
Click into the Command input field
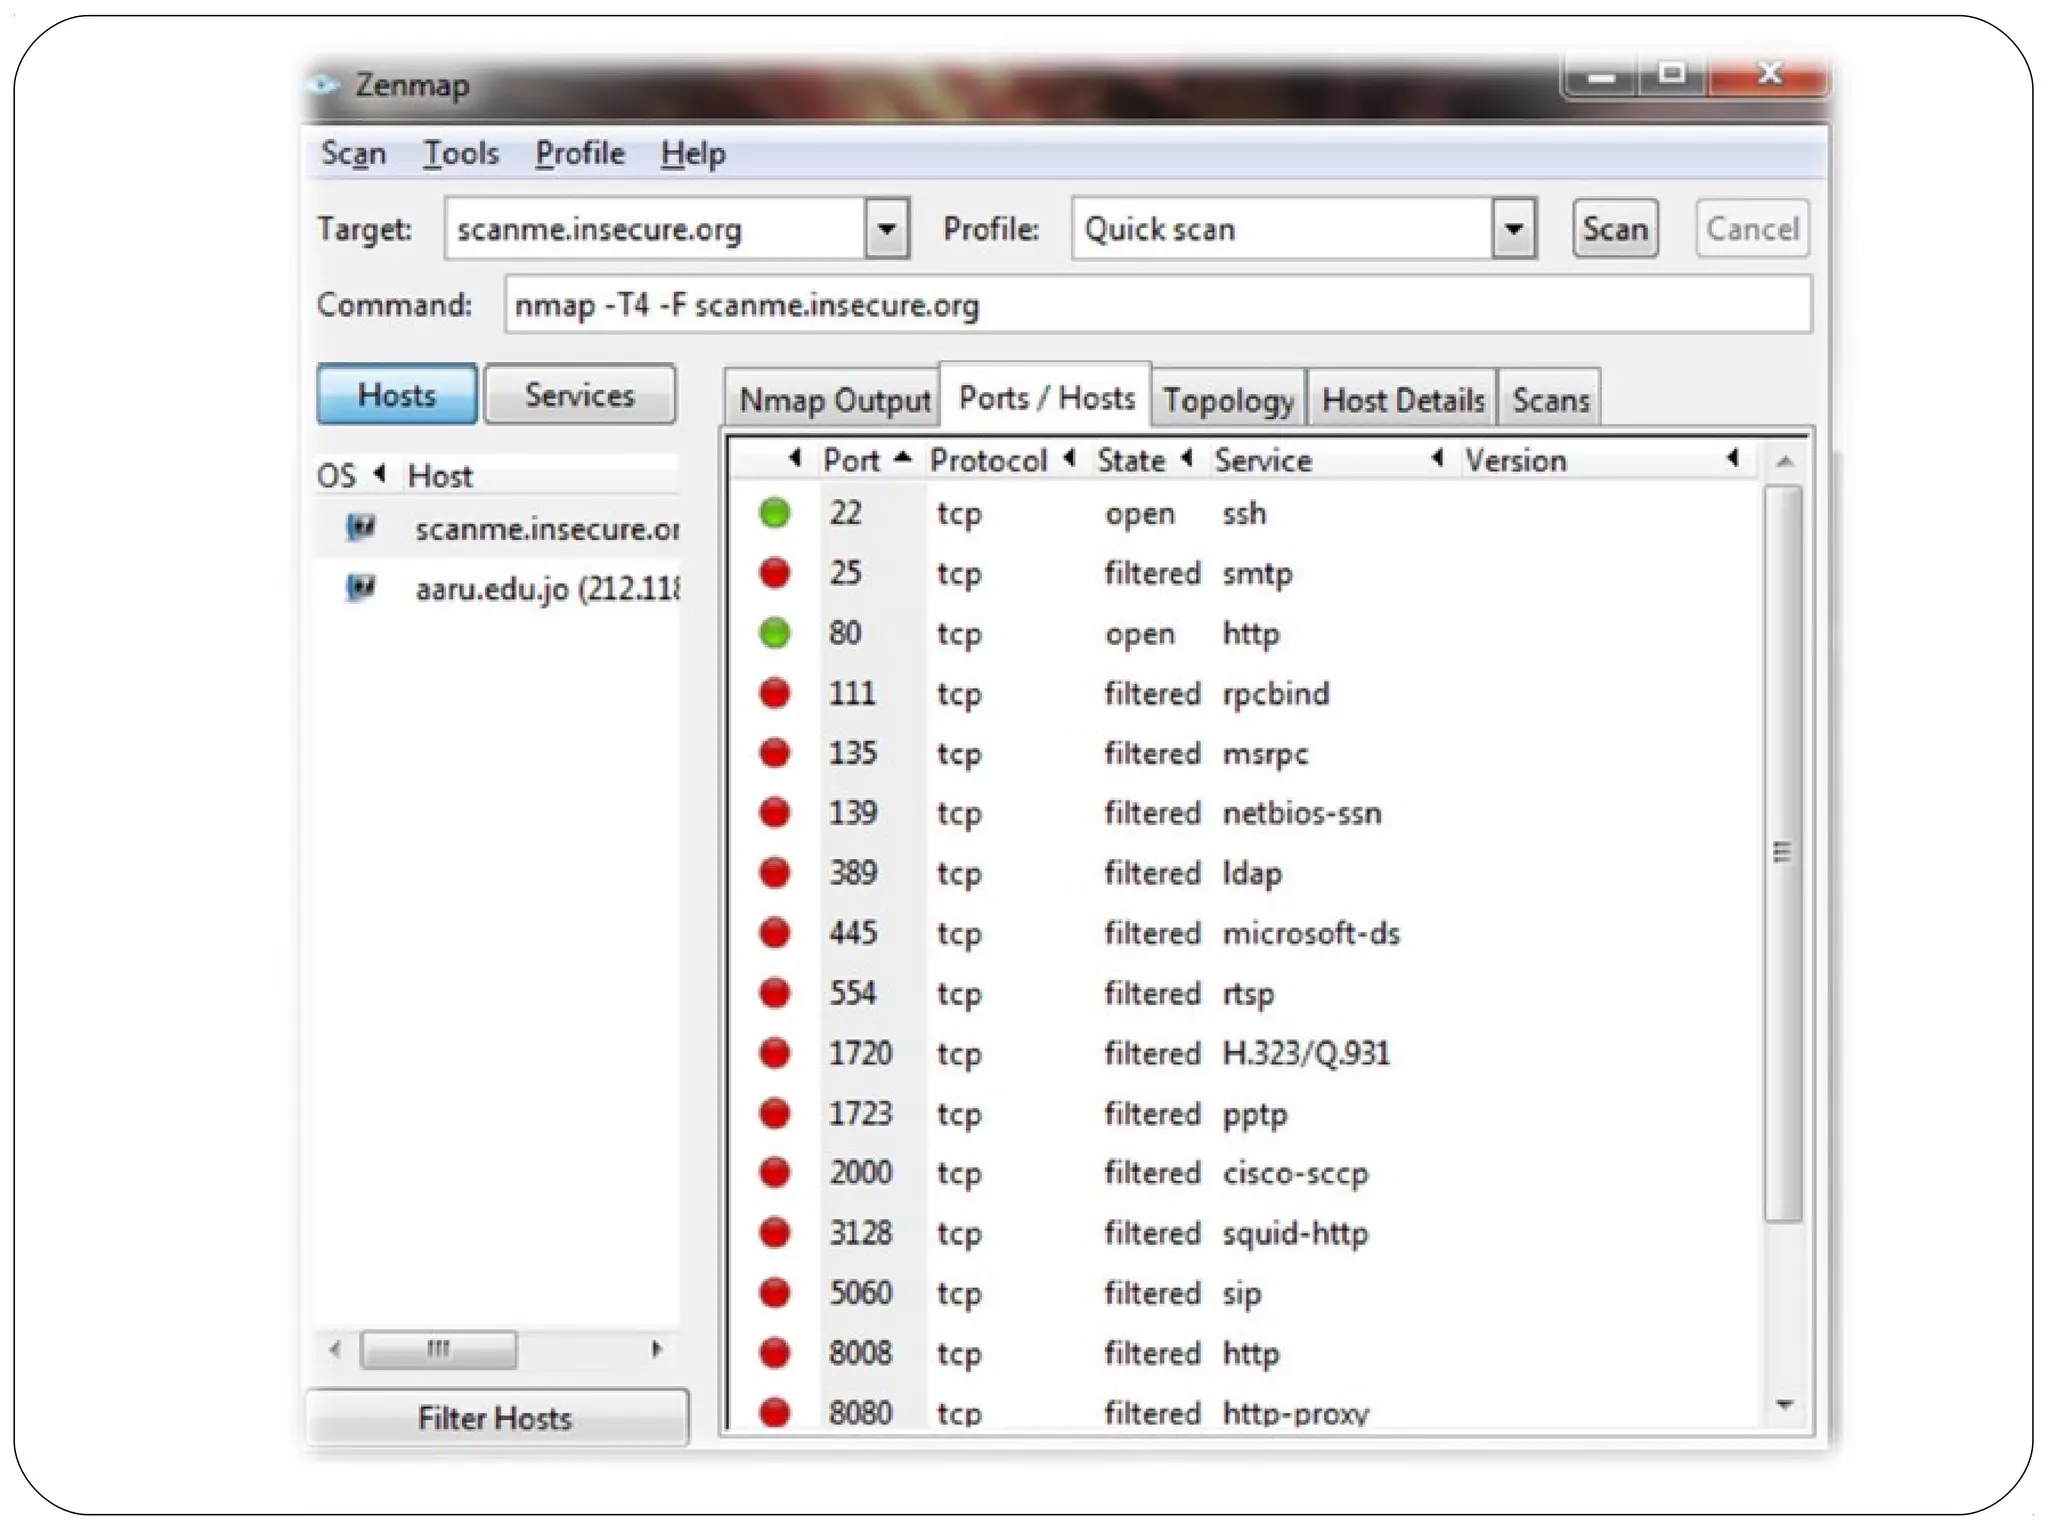pyautogui.click(x=1157, y=305)
